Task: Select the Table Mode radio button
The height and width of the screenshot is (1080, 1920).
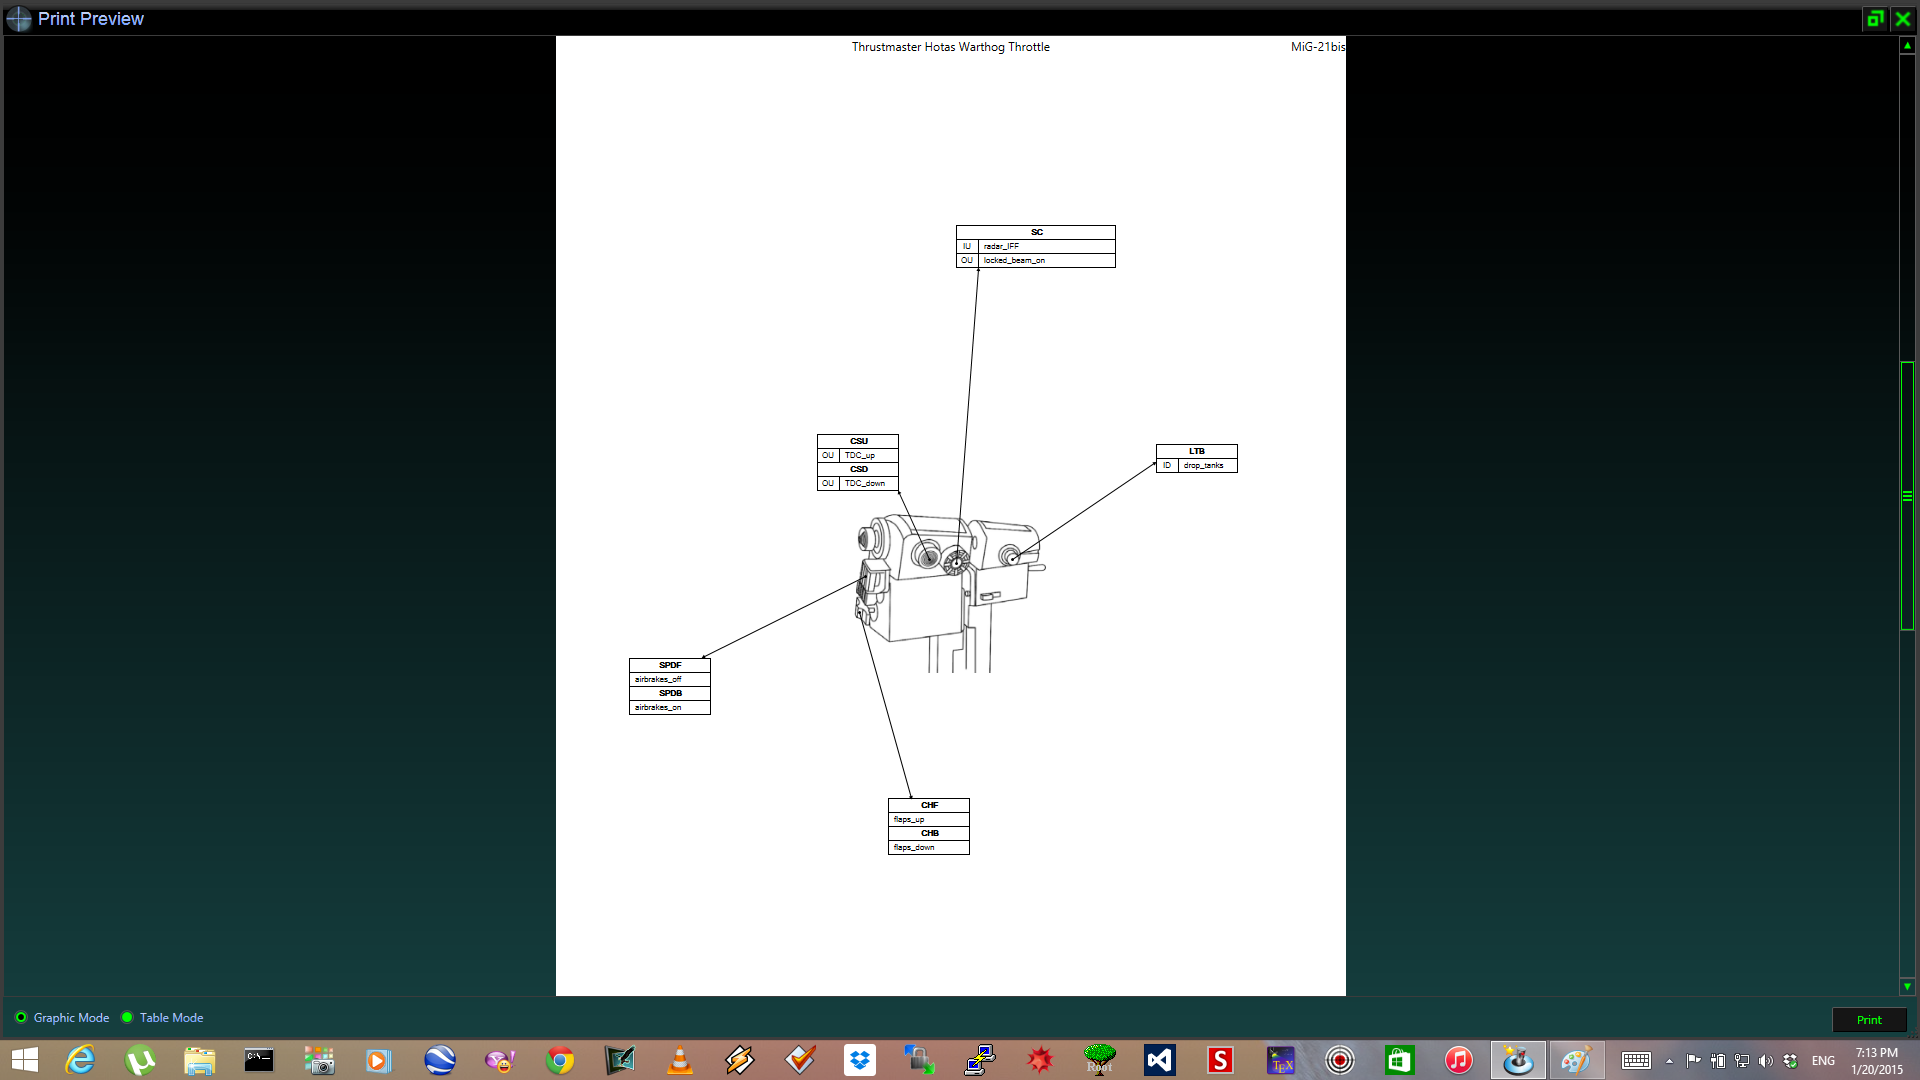Action: 127,1017
